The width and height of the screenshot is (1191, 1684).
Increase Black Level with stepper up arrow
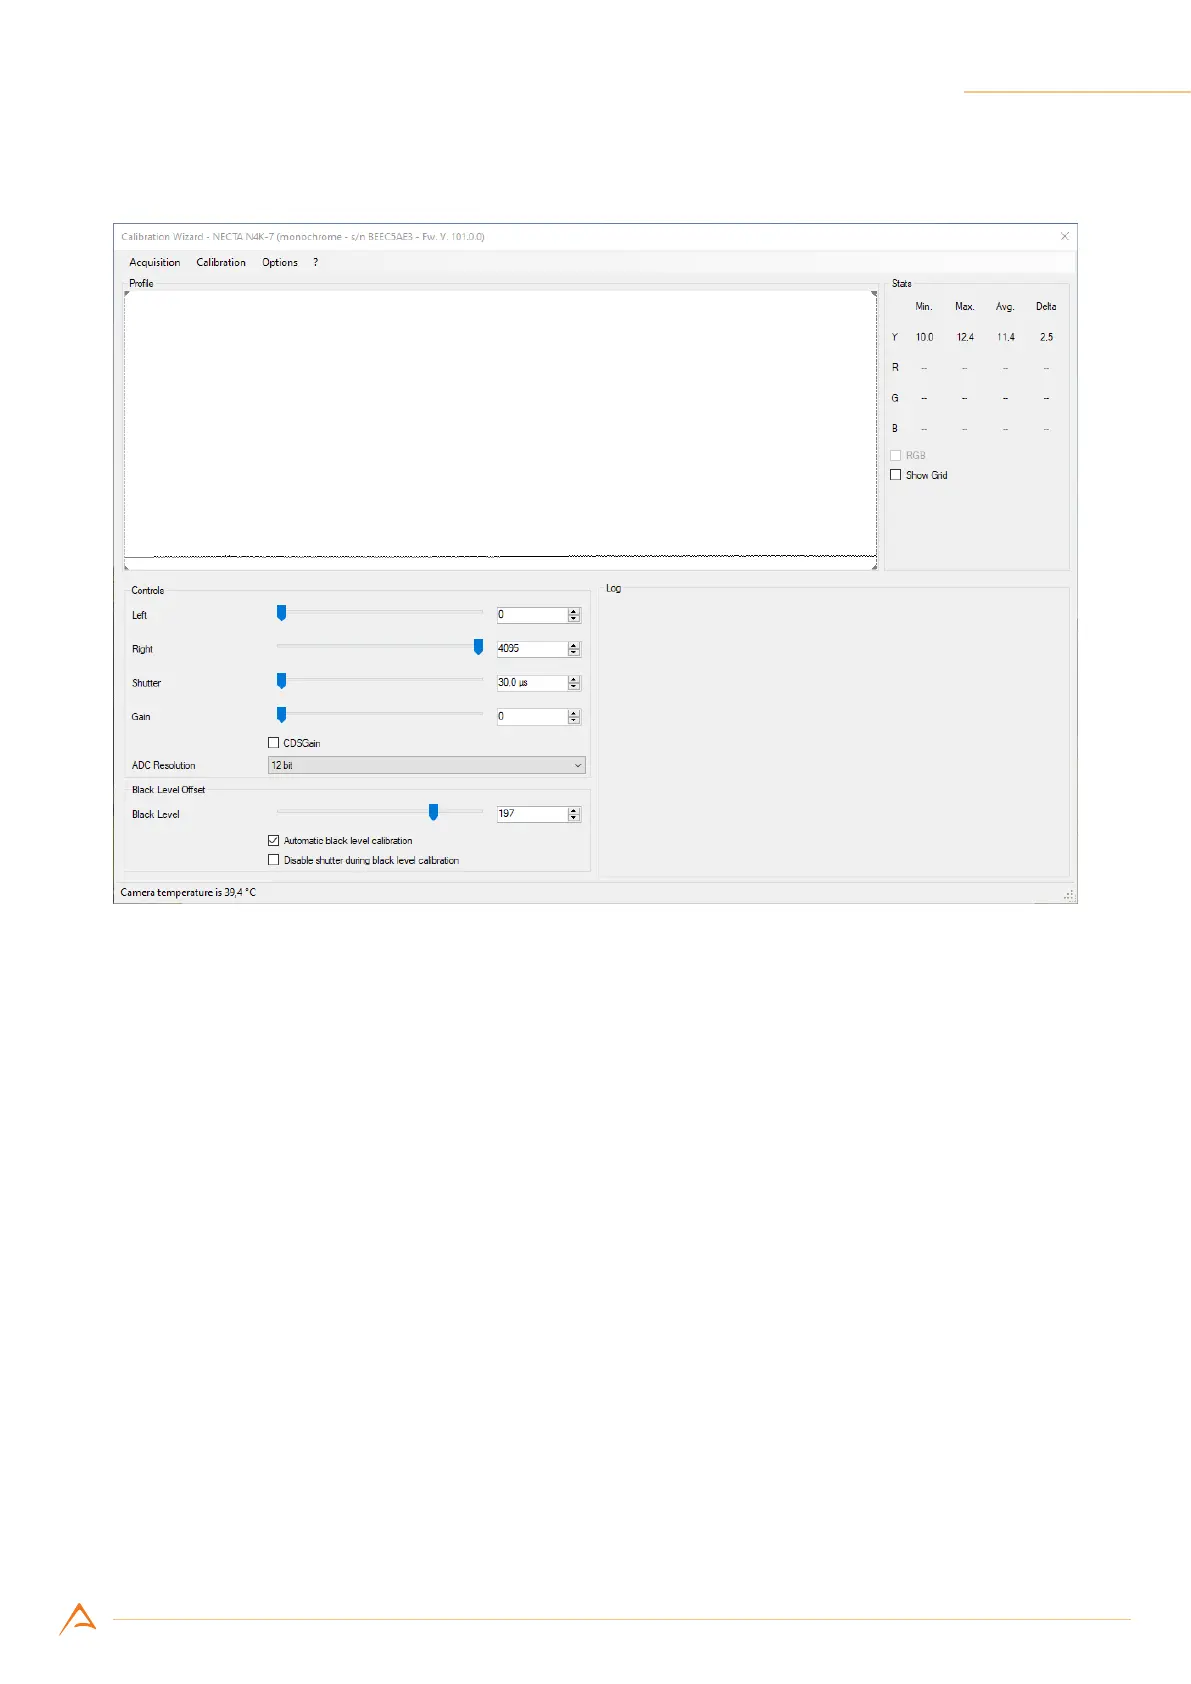point(574,810)
